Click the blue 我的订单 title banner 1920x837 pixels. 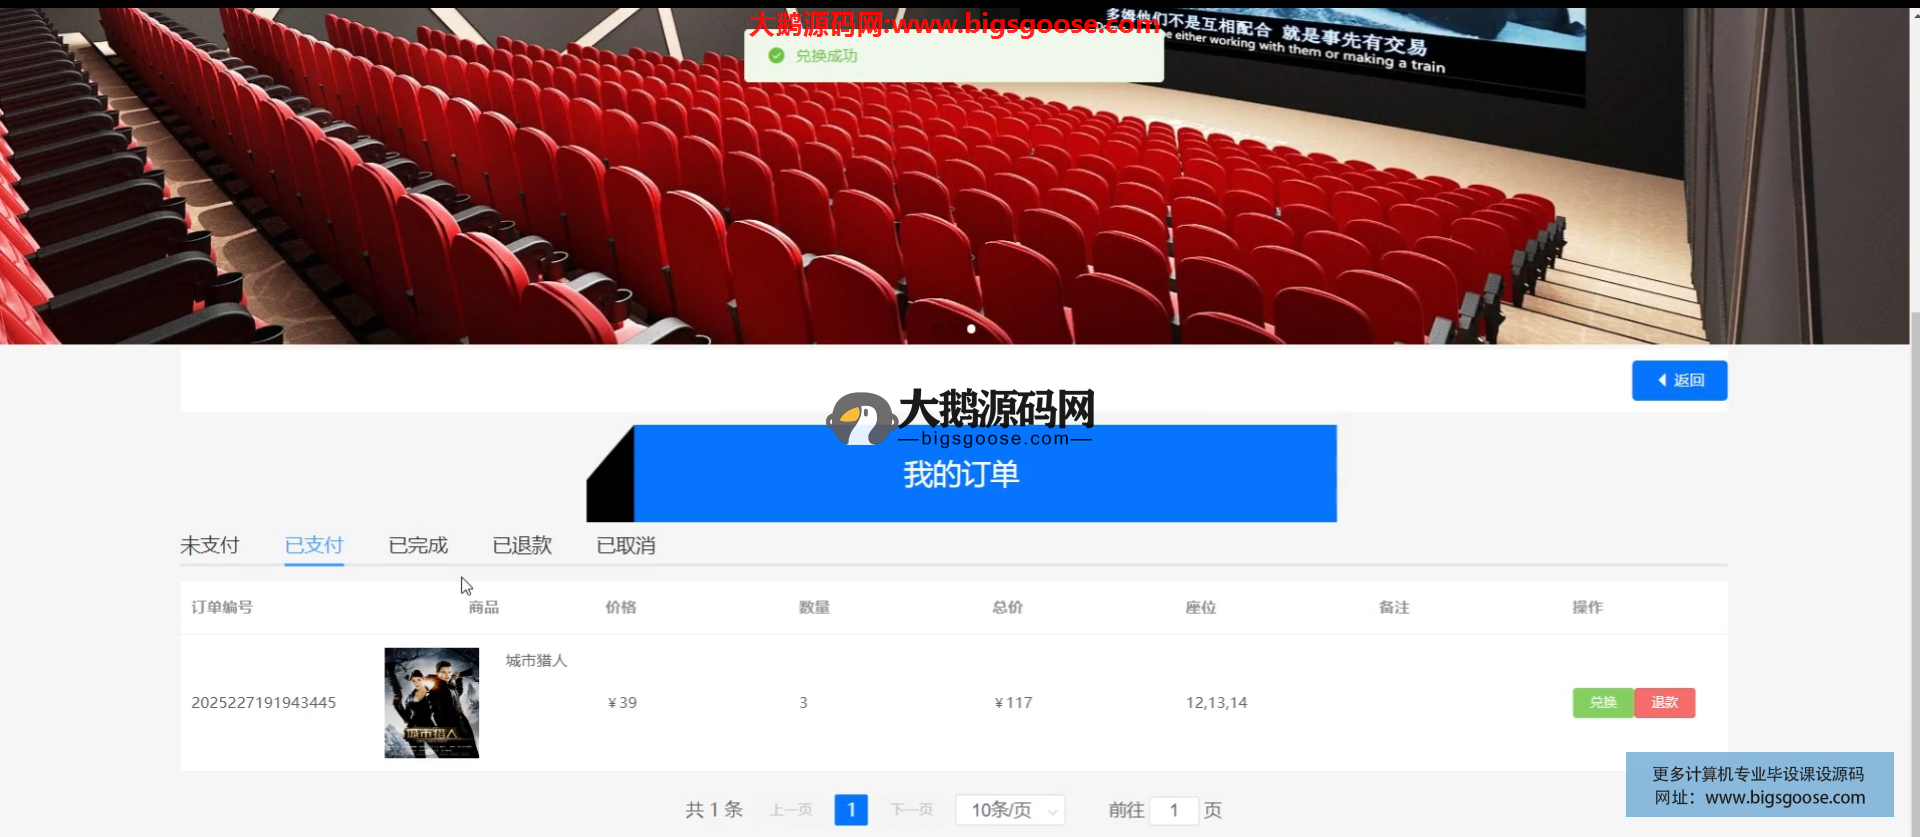point(985,475)
